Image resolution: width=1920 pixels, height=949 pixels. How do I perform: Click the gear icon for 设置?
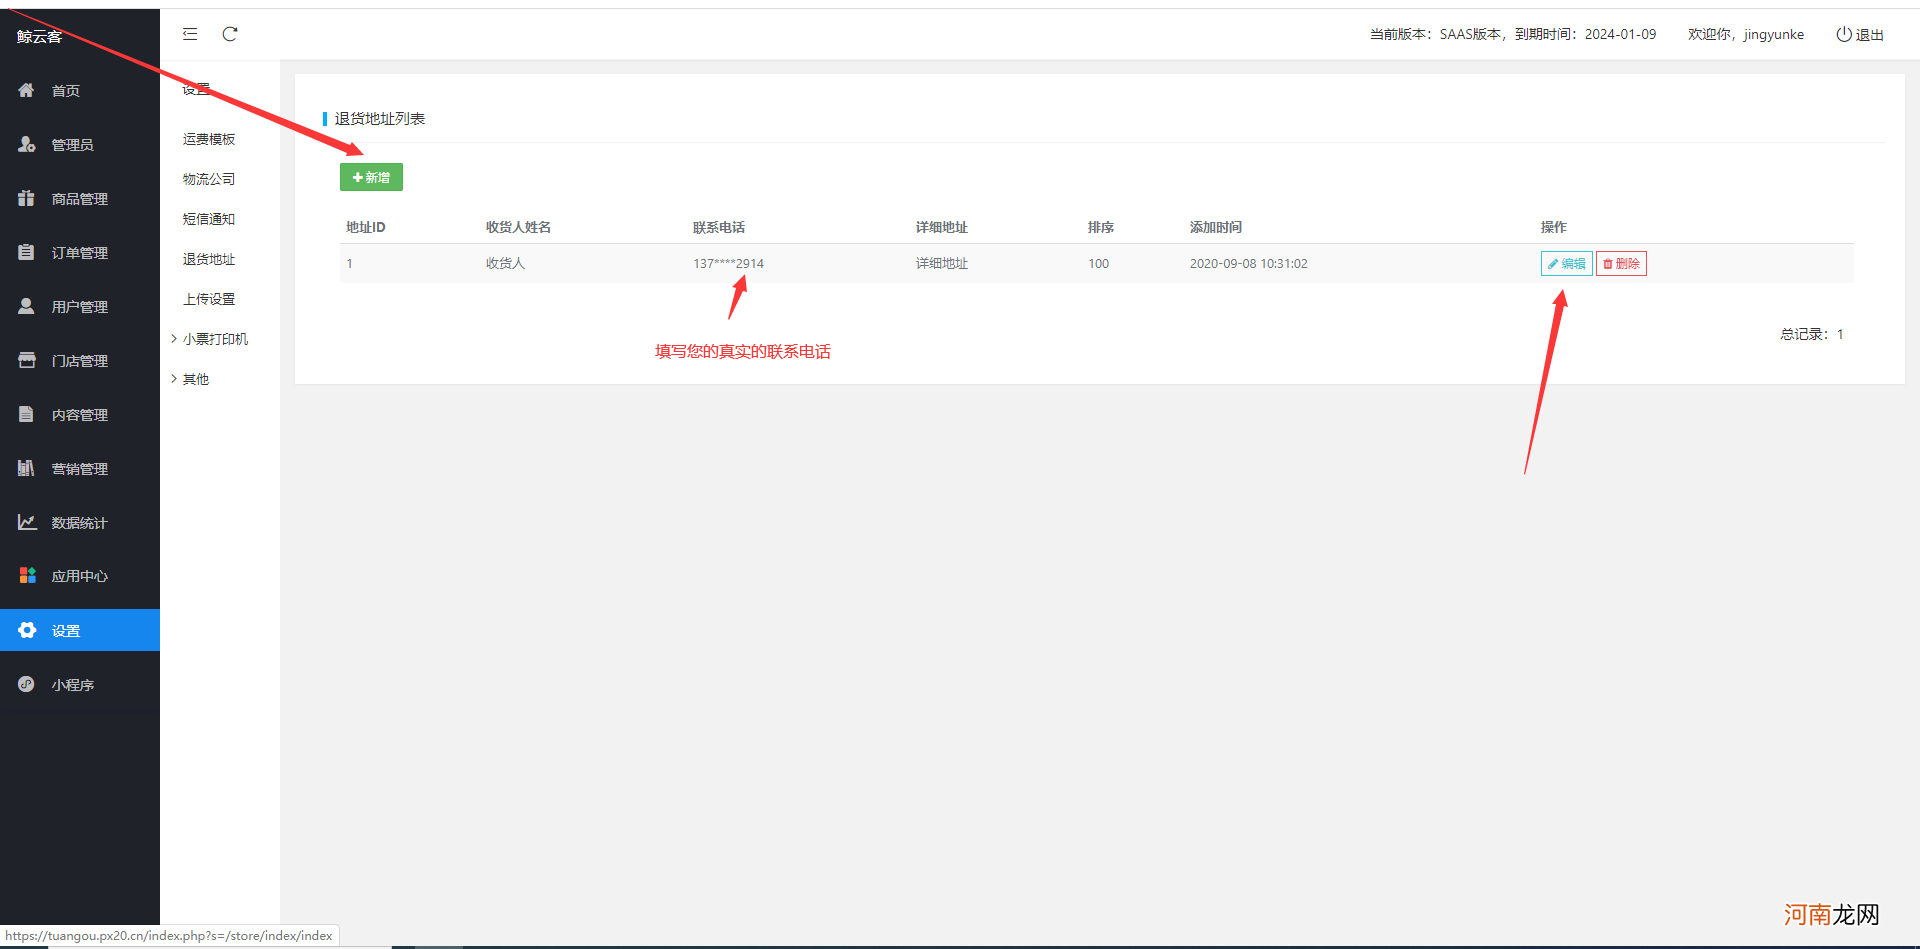coord(27,630)
